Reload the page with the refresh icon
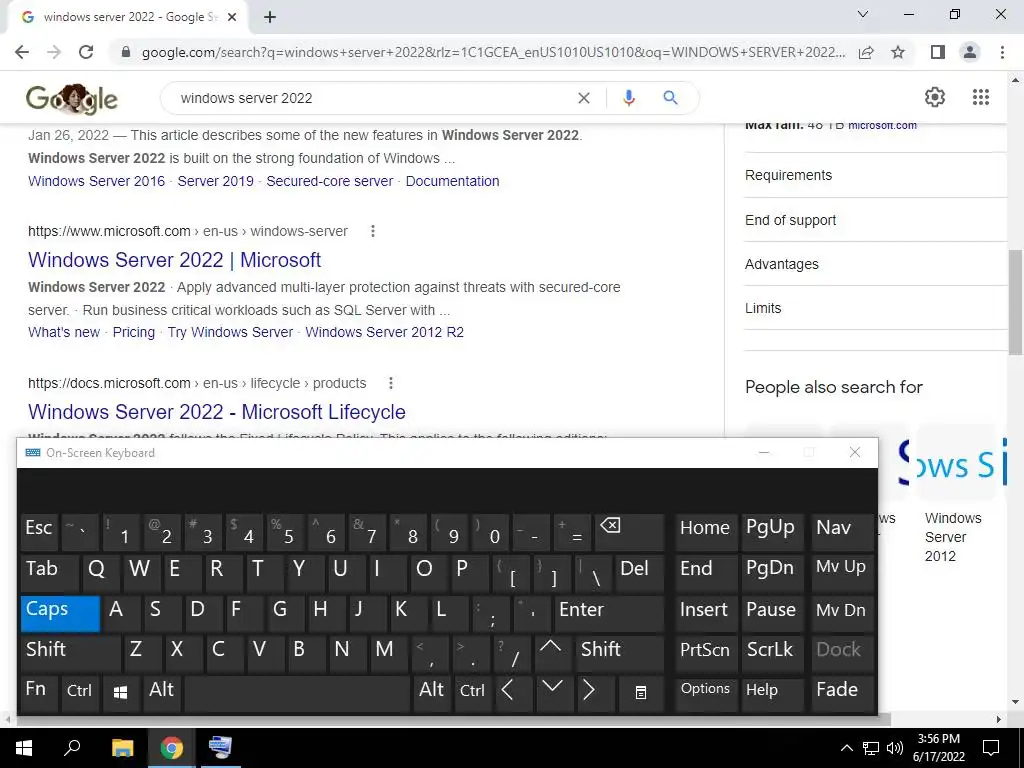The height and width of the screenshot is (768, 1024). point(86,52)
